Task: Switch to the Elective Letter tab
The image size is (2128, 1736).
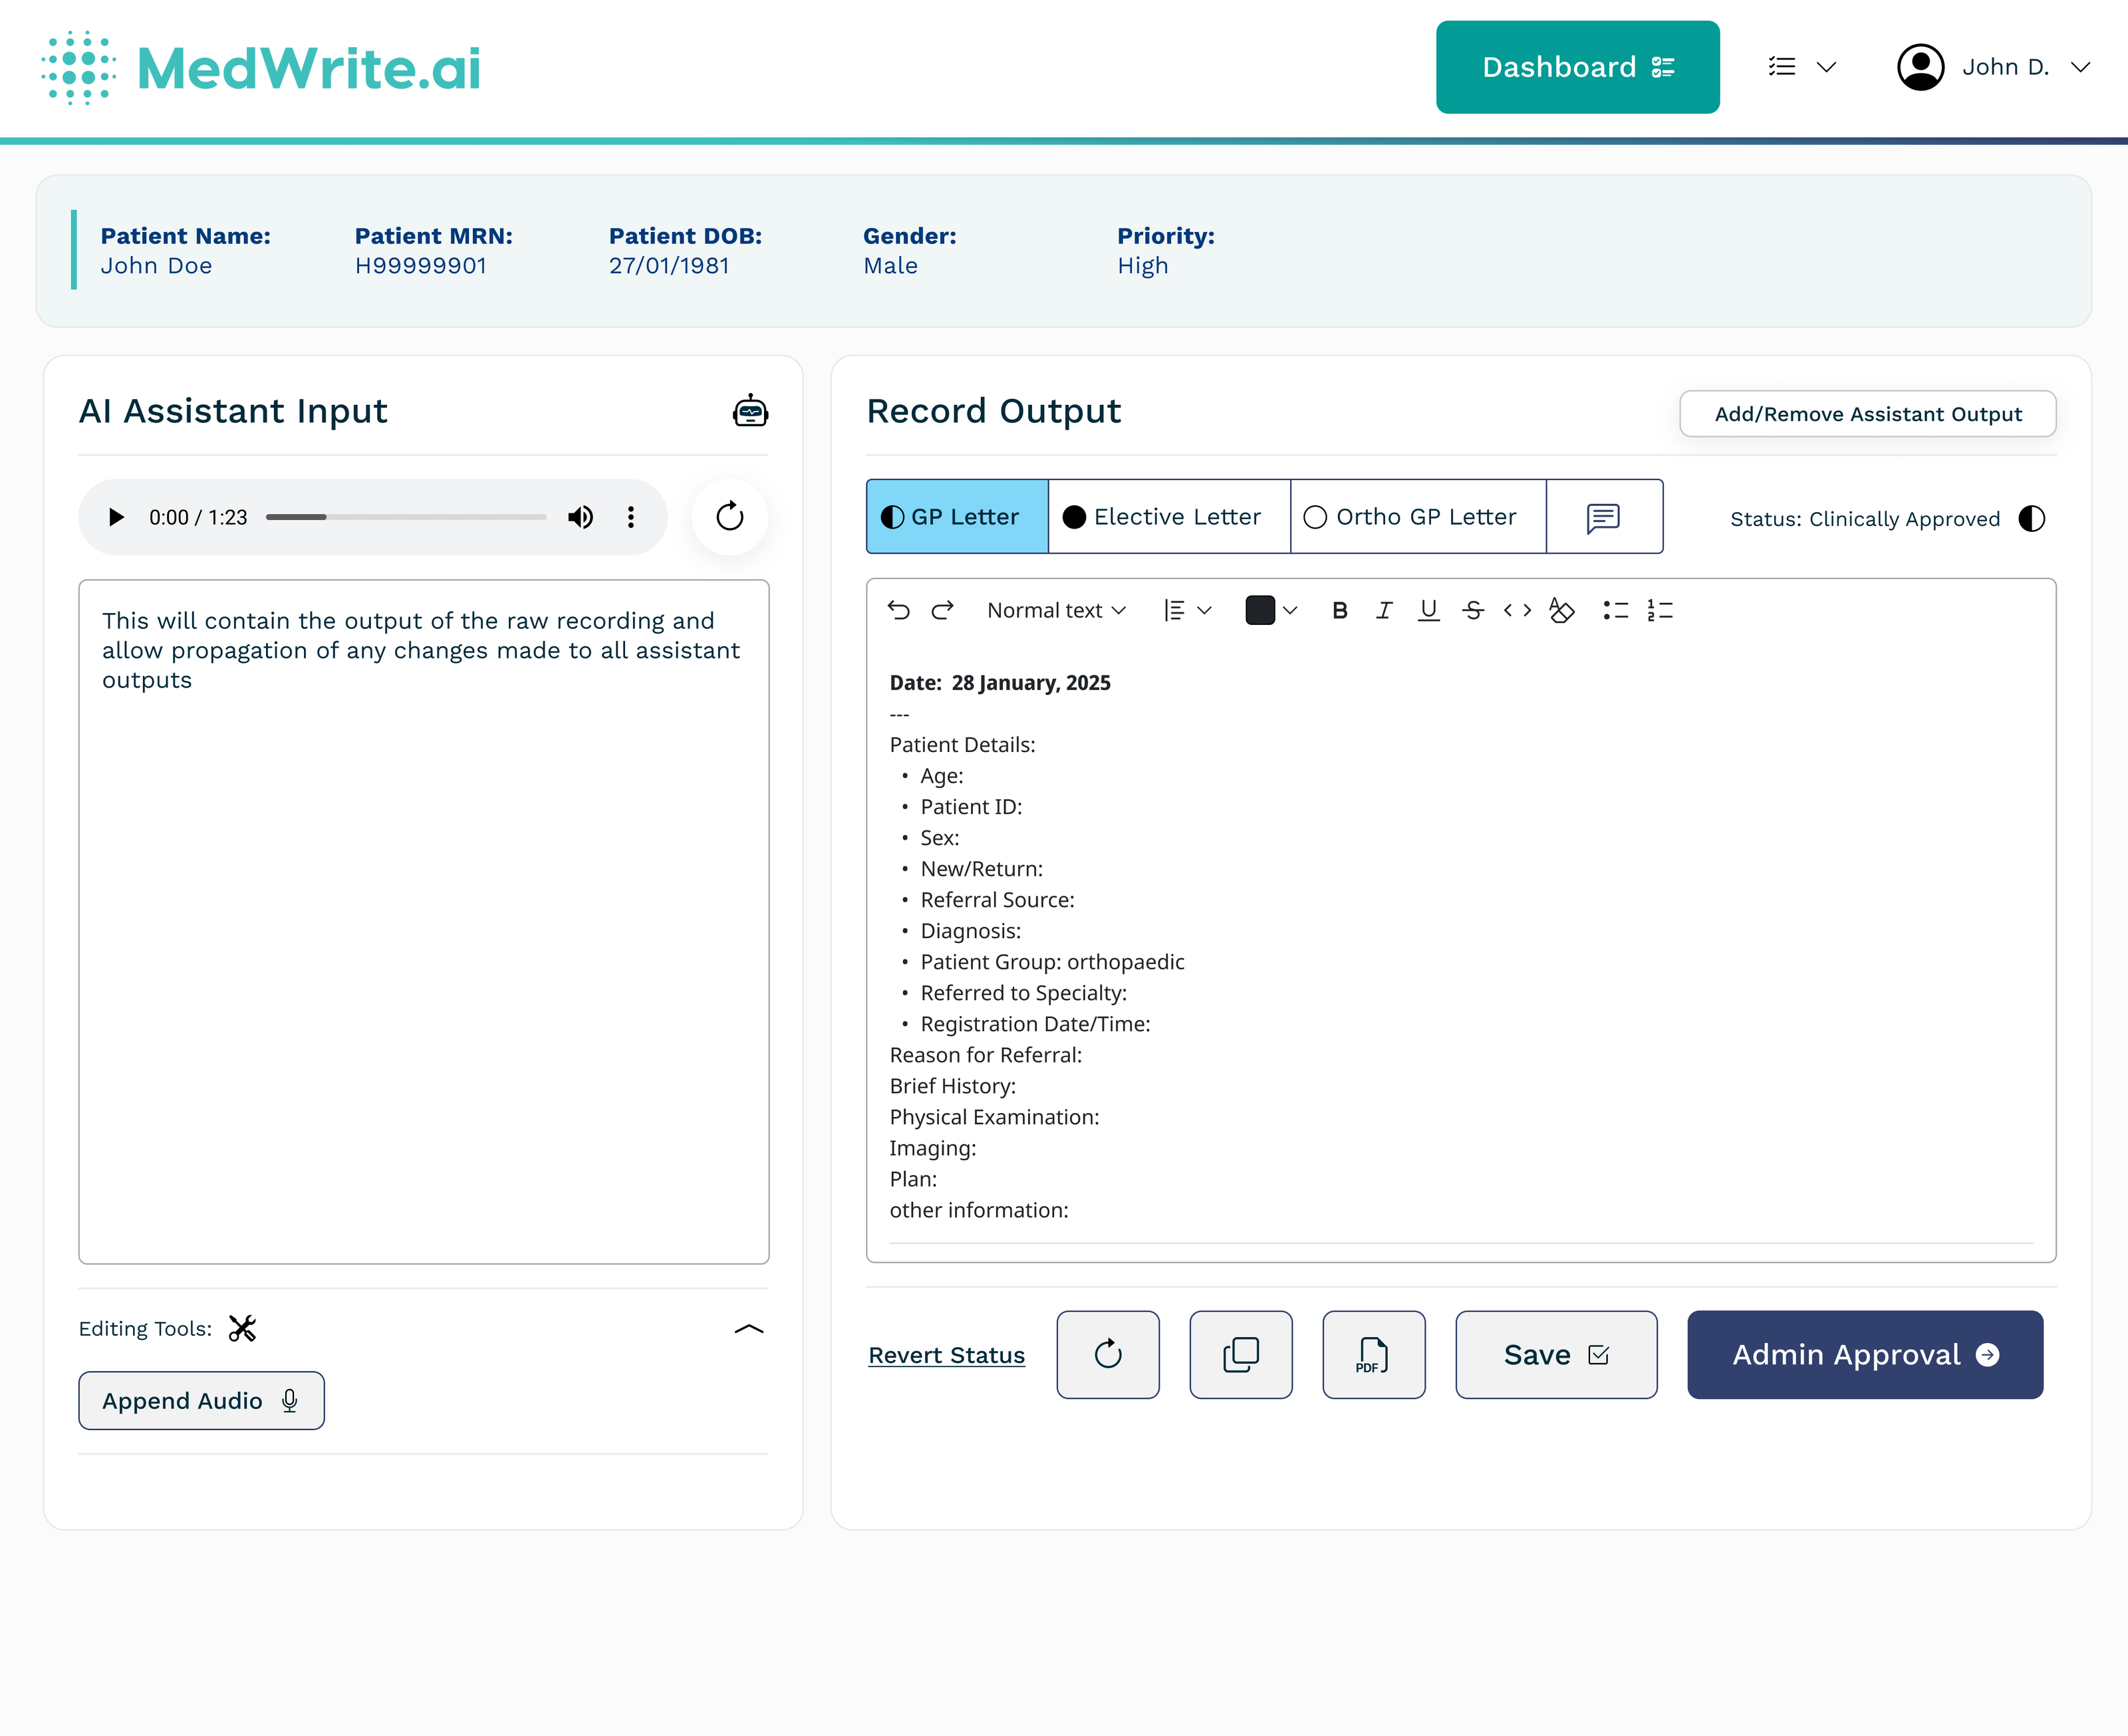Action: click(x=1168, y=517)
